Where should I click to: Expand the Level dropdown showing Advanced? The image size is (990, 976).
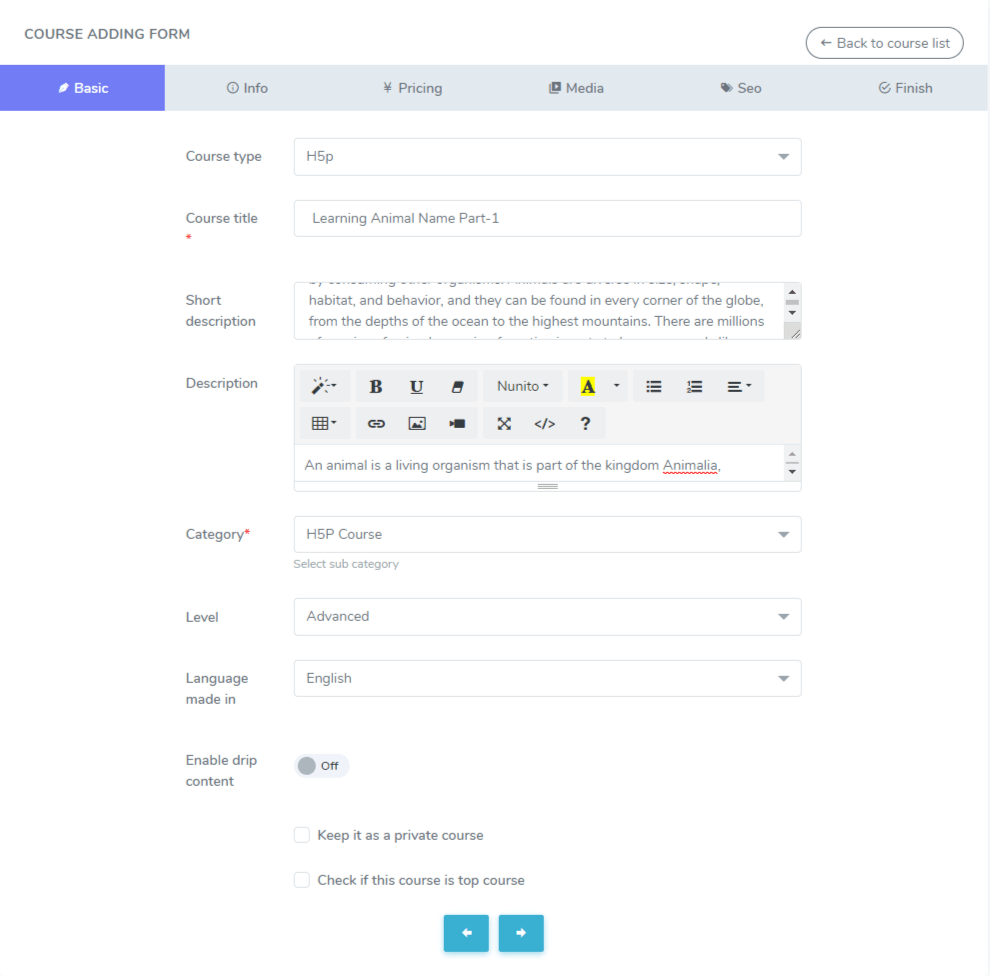pyautogui.click(x=547, y=617)
